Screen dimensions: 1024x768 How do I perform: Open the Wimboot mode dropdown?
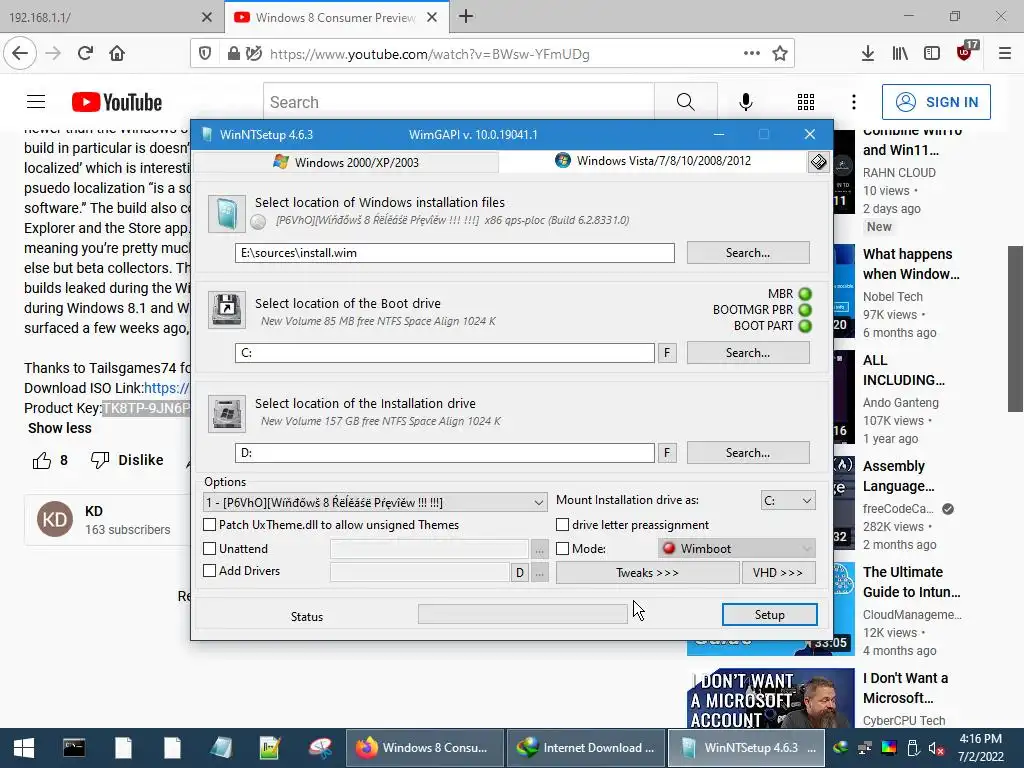pos(737,549)
